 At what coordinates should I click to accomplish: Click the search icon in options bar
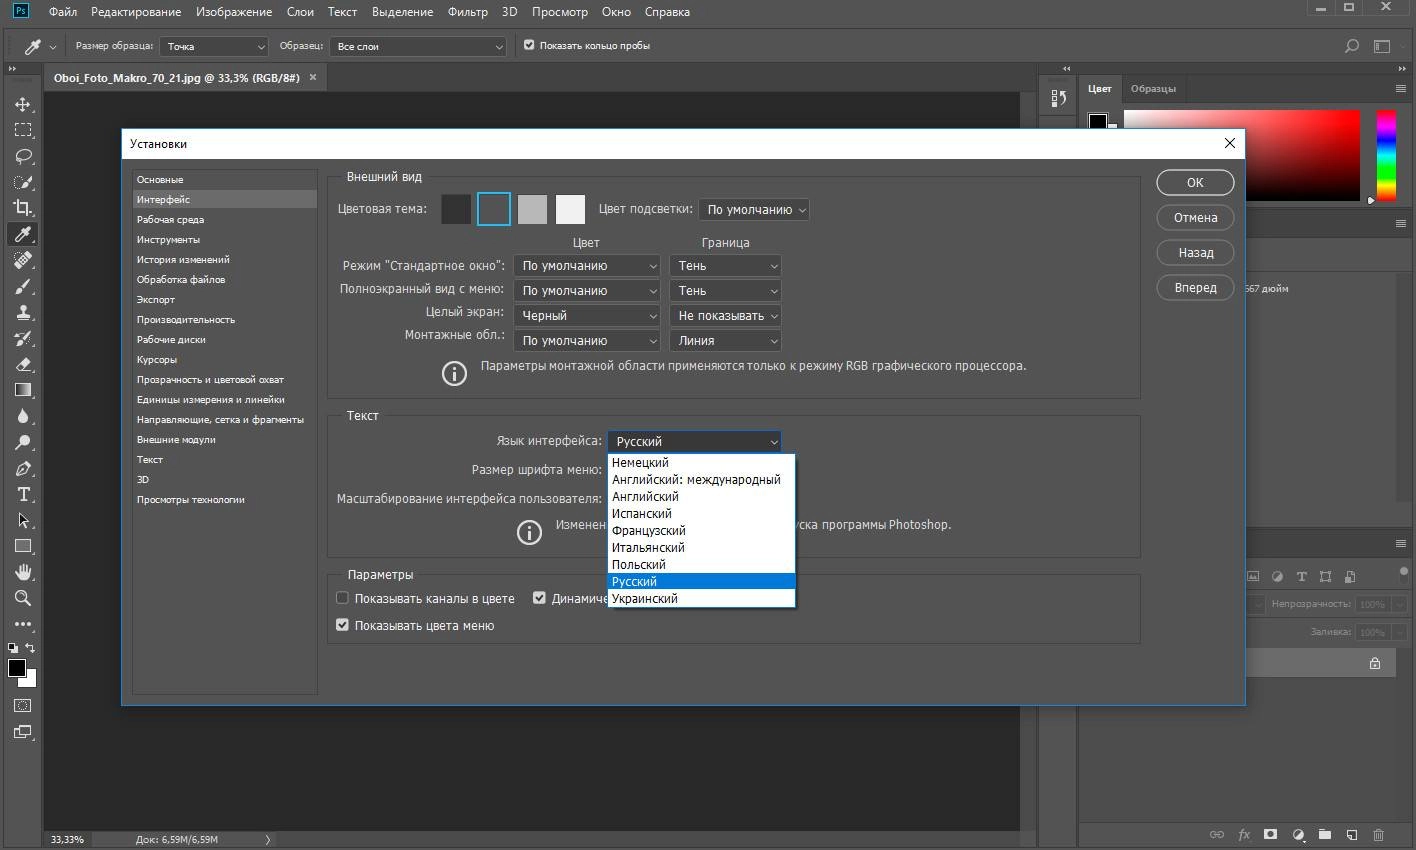(1352, 46)
